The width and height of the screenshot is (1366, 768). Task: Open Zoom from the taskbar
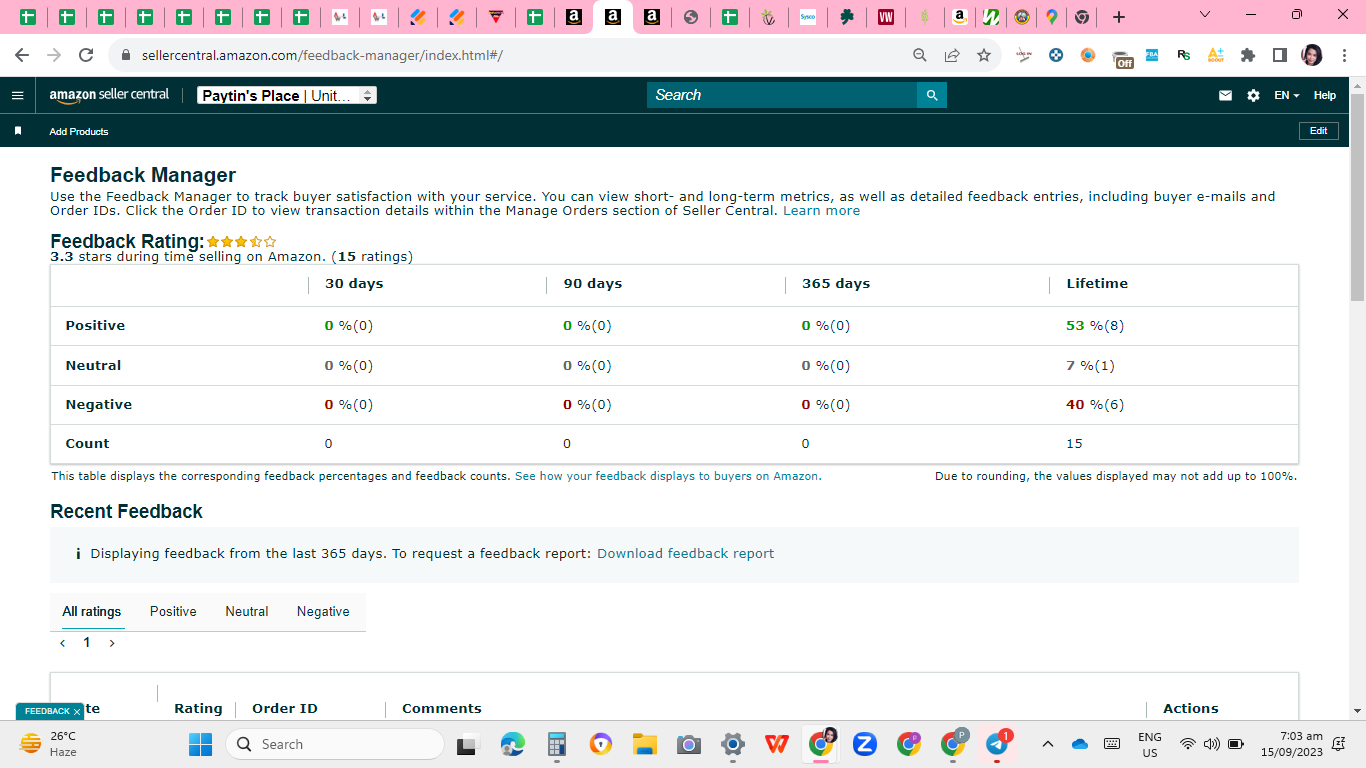click(865, 744)
